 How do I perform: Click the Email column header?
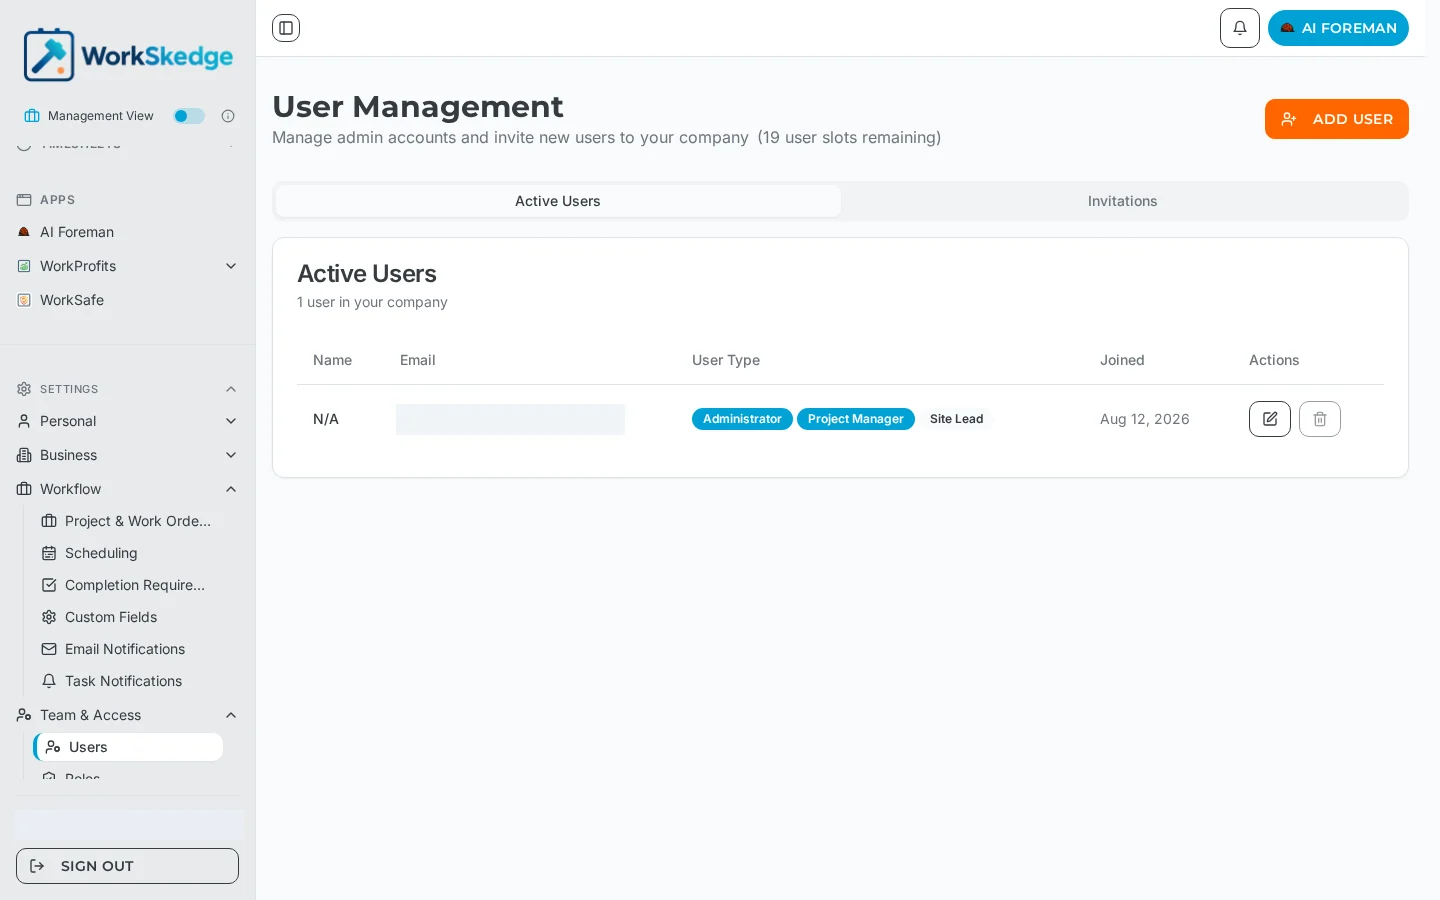[x=418, y=360]
